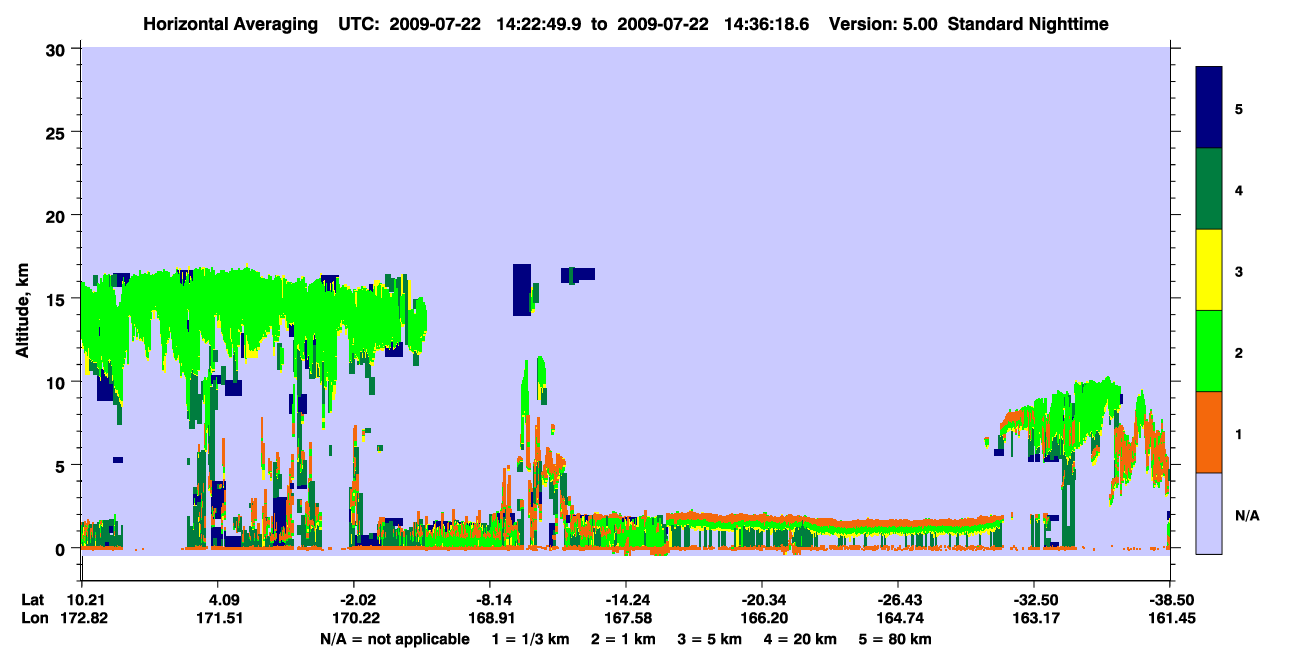Click the color bar label '2'
The image size is (1300, 667).
[x=1239, y=352]
